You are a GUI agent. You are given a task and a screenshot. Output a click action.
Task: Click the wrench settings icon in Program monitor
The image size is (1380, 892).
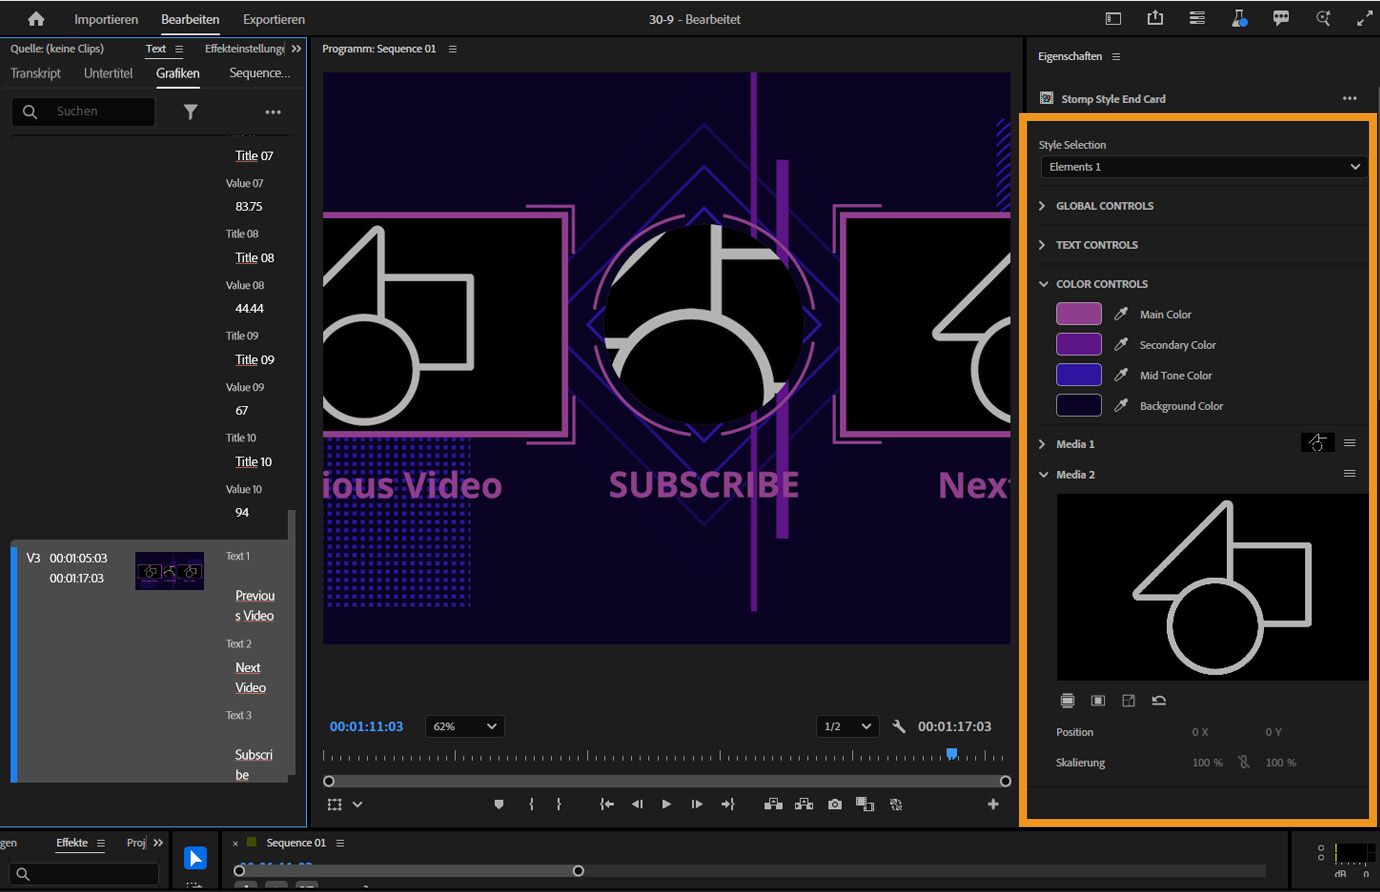point(898,727)
